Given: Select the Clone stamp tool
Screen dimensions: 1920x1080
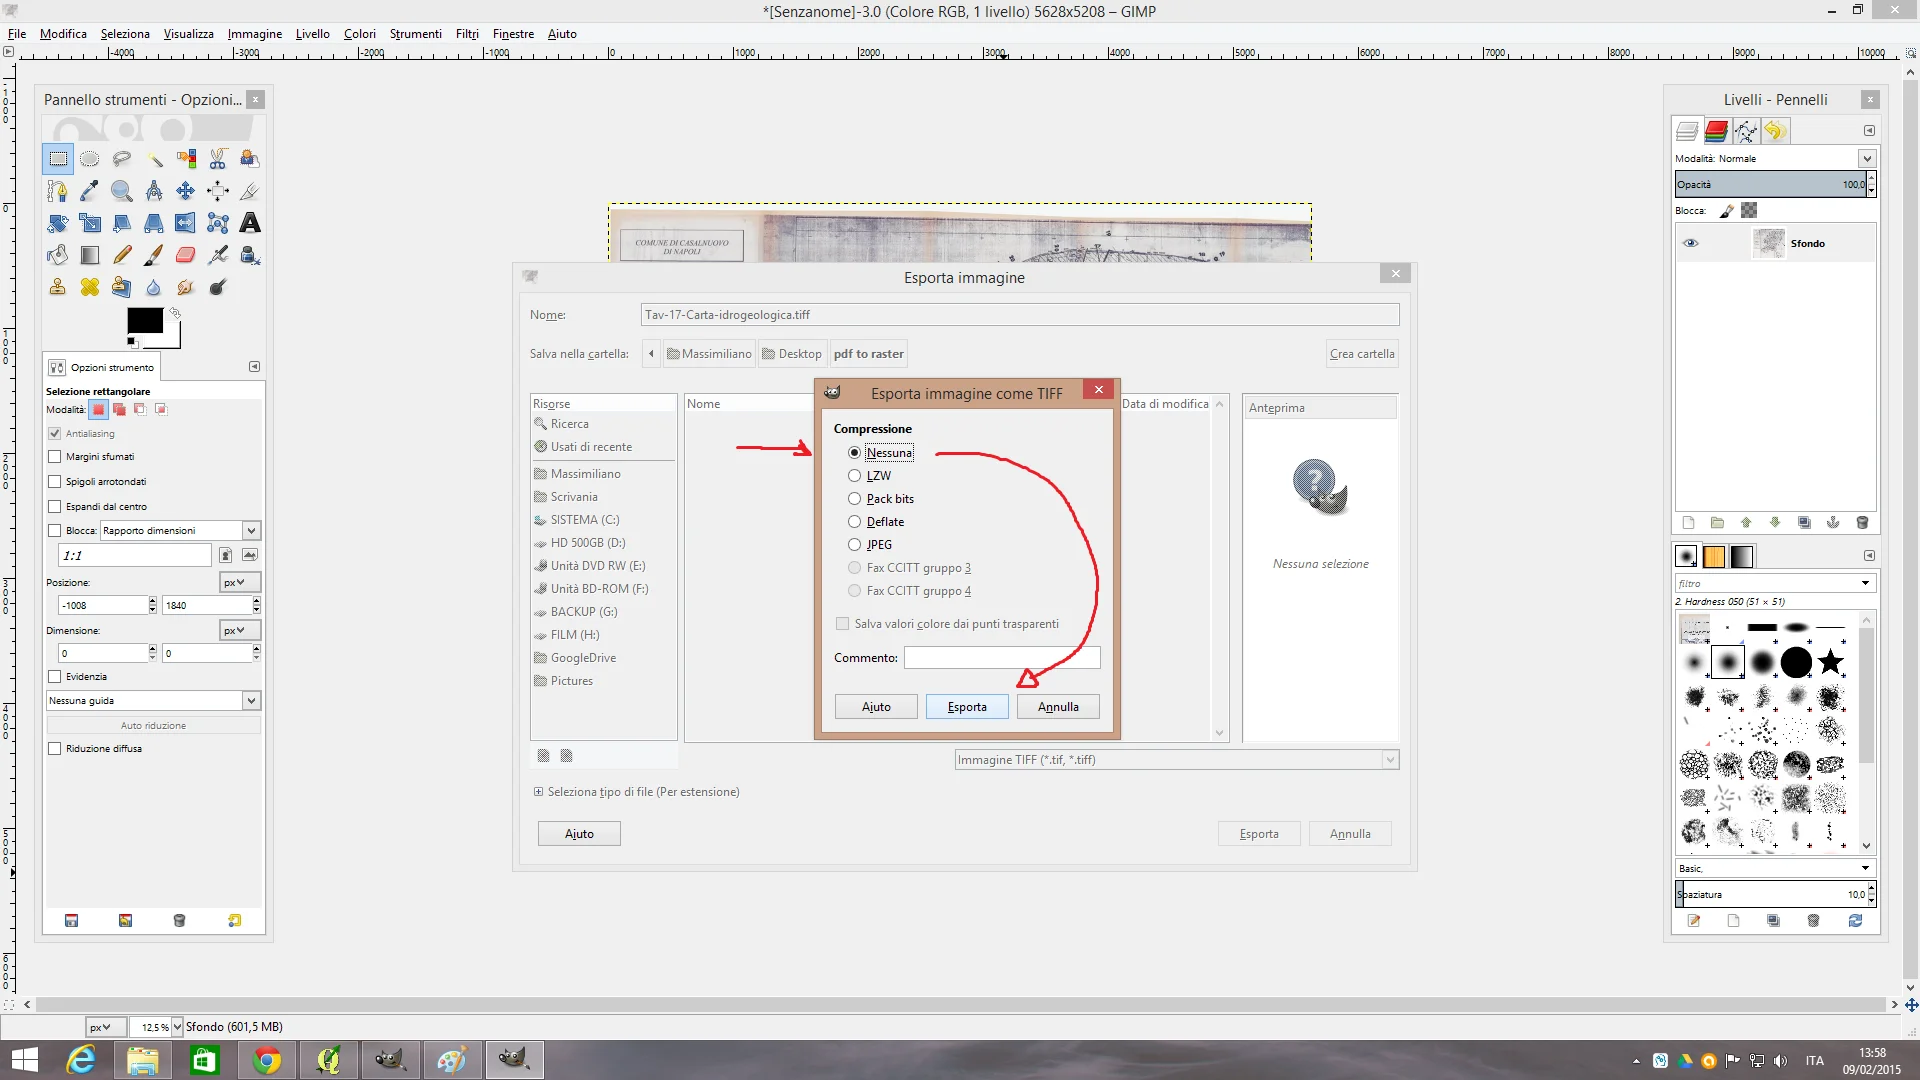Looking at the screenshot, I should click(x=58, y=287).
